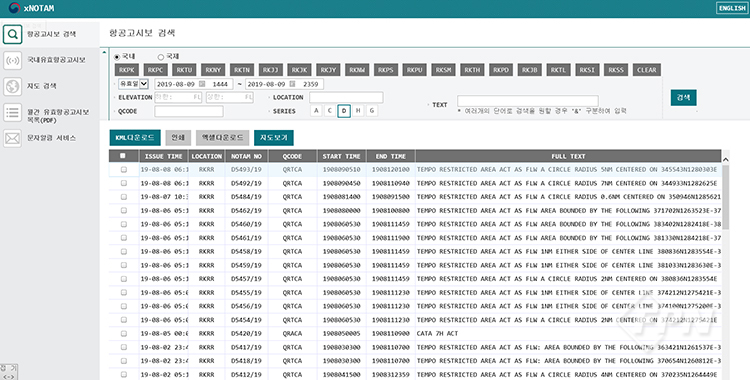Collapse the search panel with the triangle icon
Screen dimensions: 750x380
[104, 52]
